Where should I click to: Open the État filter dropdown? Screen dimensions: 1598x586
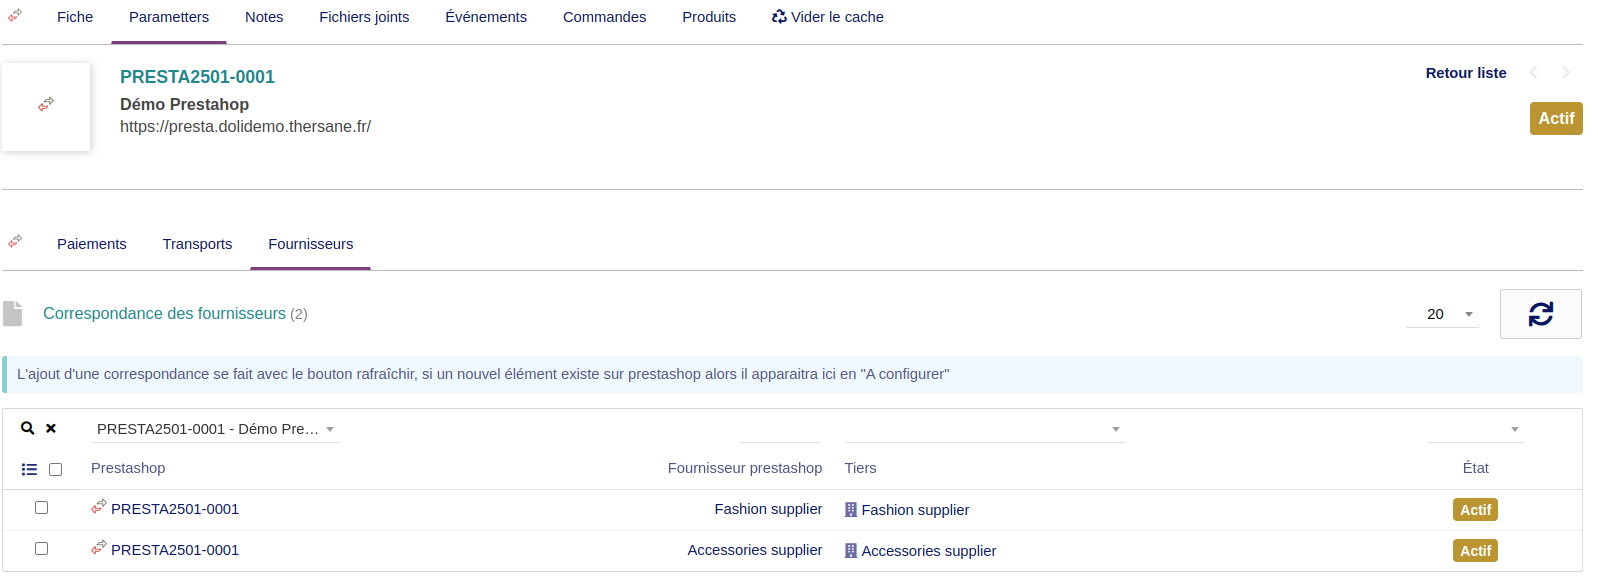tap(1475, 429)
